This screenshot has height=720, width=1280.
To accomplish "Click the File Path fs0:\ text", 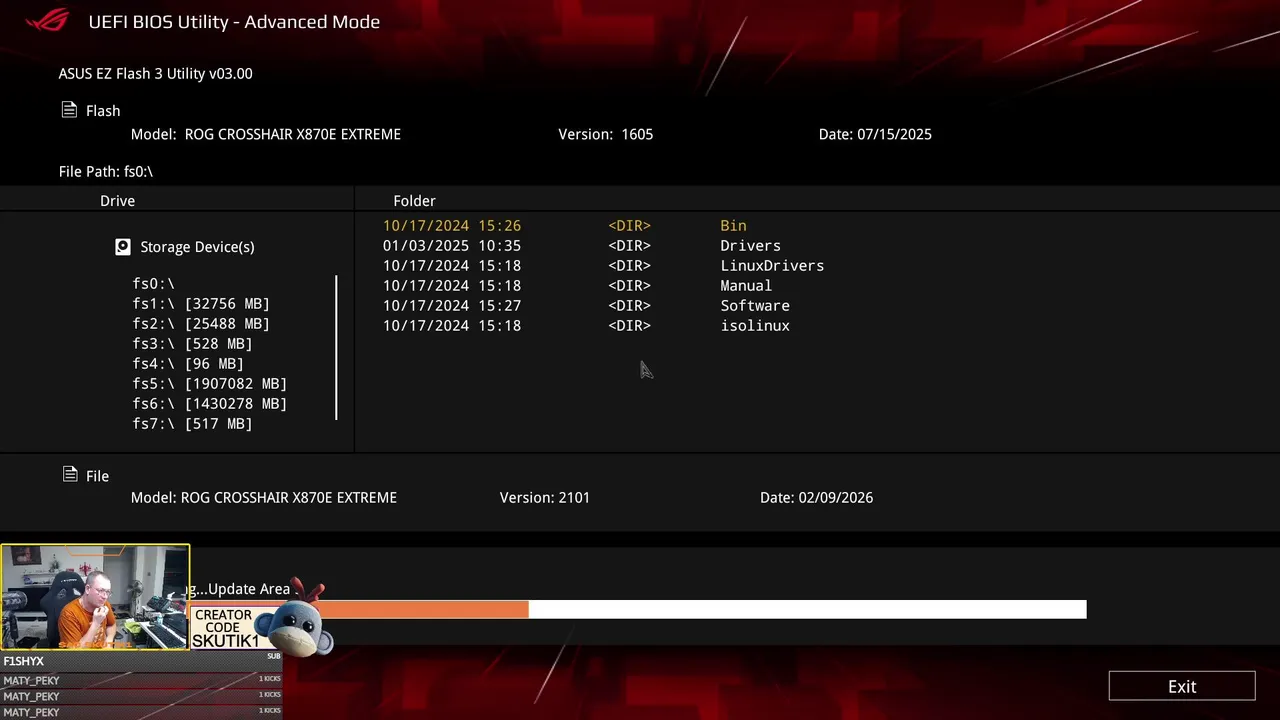I will tap(106, 171).
